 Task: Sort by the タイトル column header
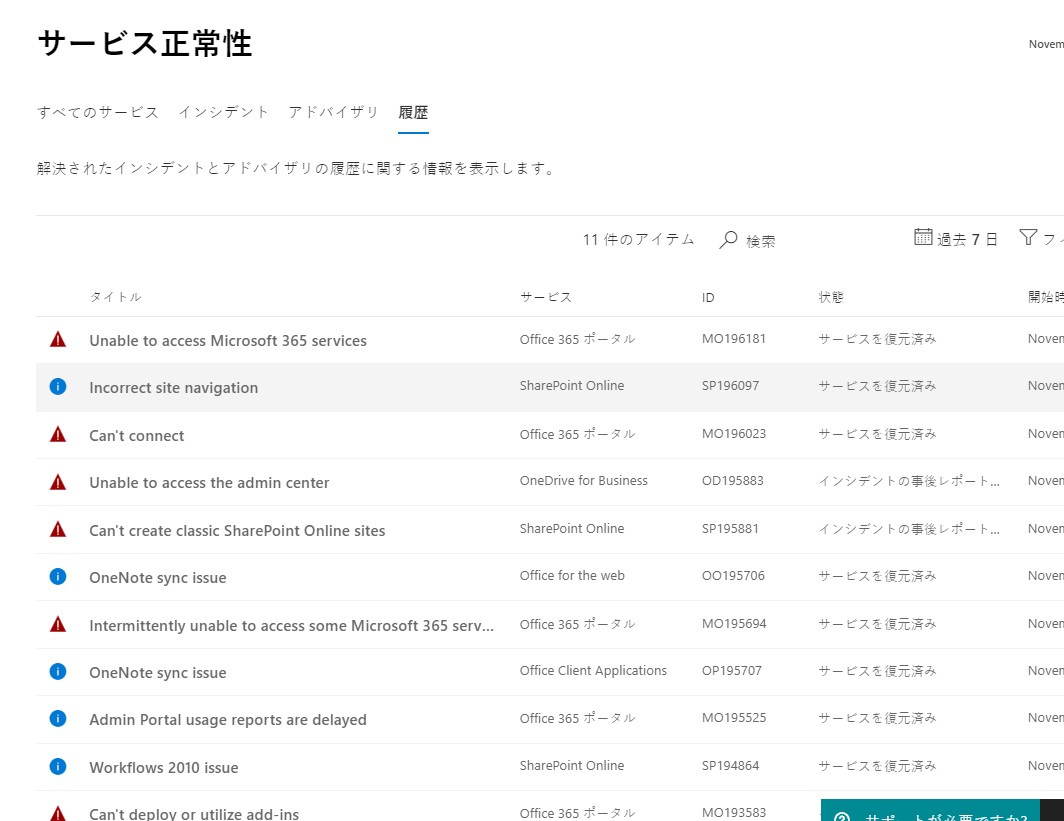click(116, 297)
